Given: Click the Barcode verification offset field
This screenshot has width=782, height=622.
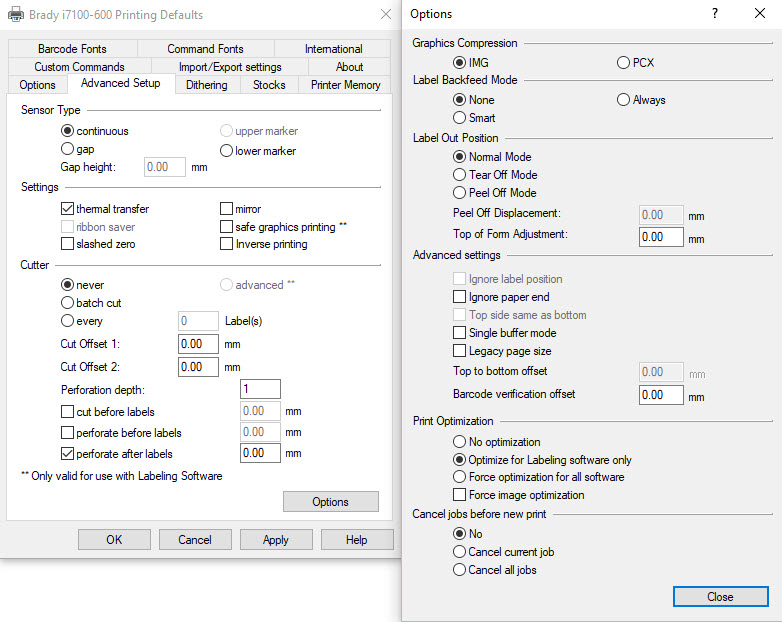Looking at the screenshot, I should pos(661,395).
